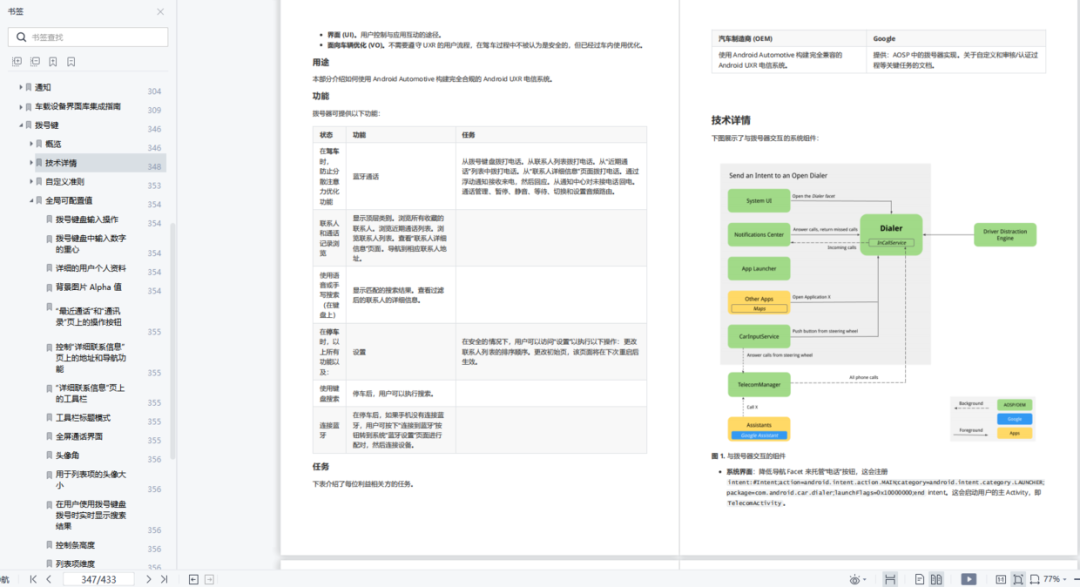
Task: Jump to the 全局可配置值 bookmark
Action: (69, 200)
